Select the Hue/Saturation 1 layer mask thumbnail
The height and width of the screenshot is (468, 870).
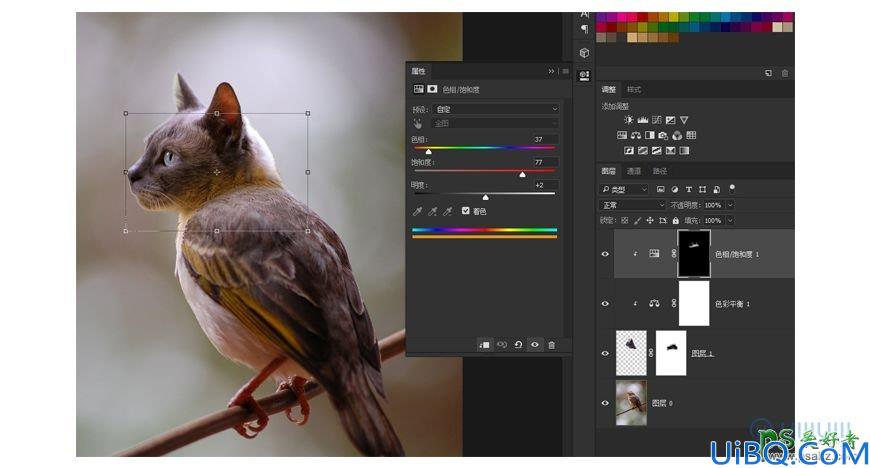(694, 254)
